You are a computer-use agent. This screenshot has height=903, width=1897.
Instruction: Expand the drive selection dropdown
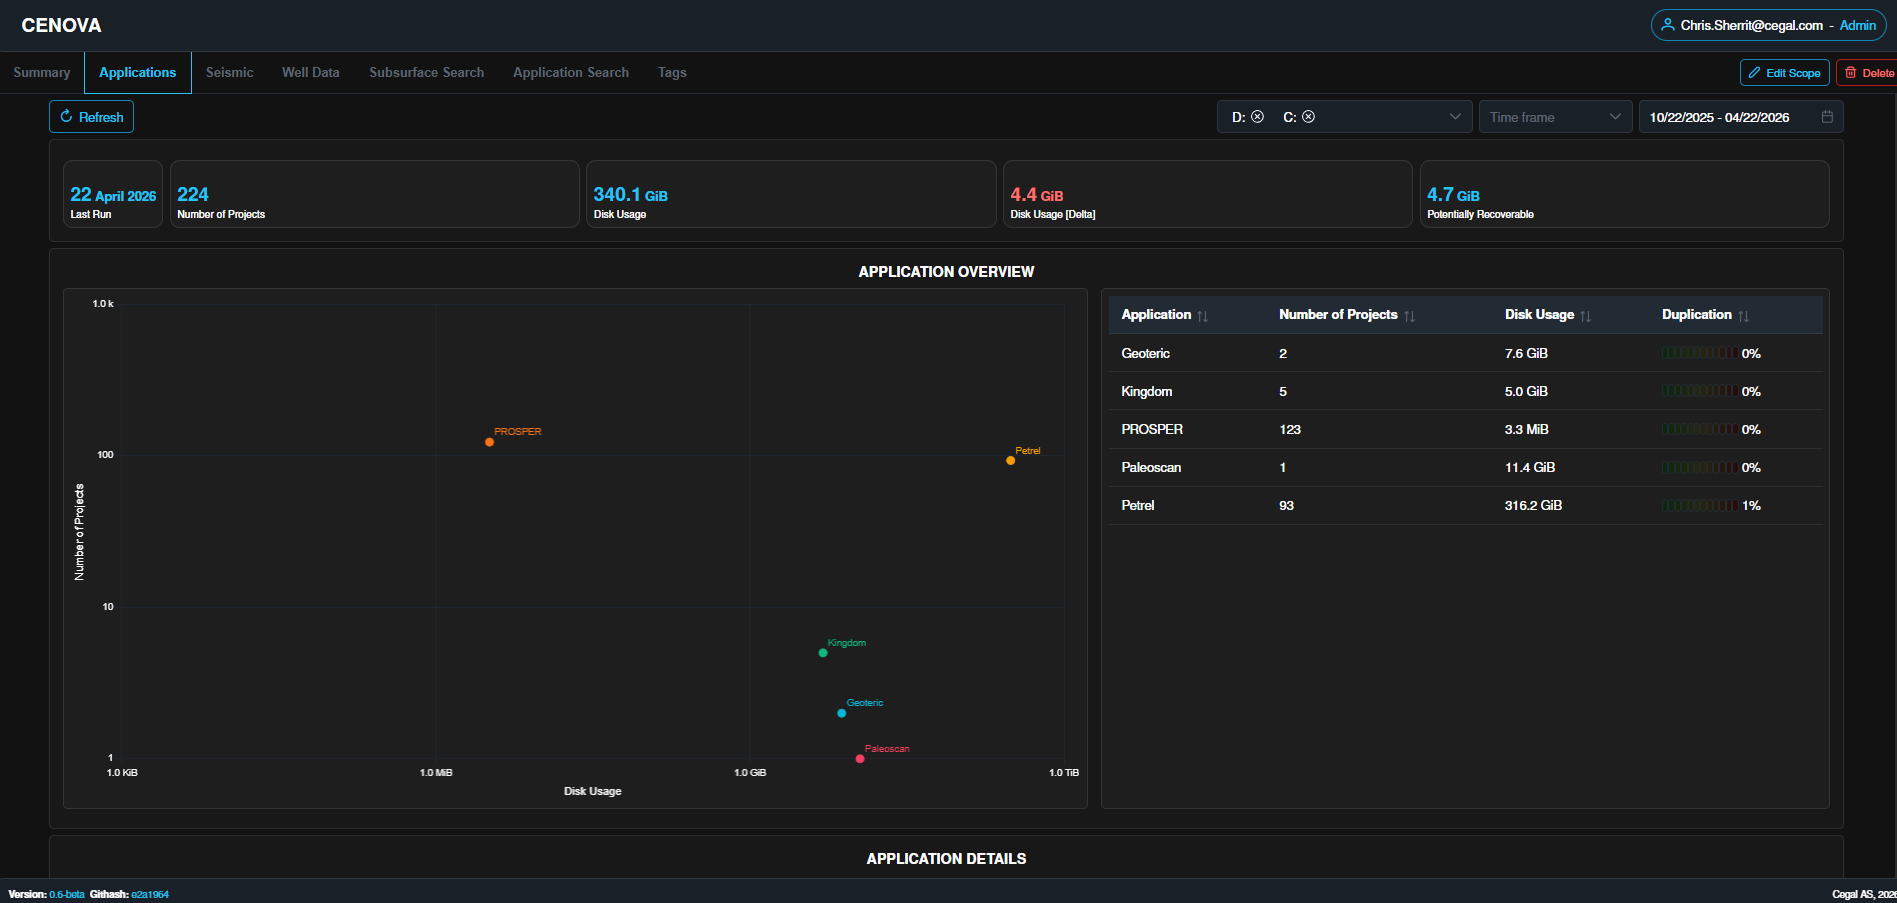(x=1455, y=117)
